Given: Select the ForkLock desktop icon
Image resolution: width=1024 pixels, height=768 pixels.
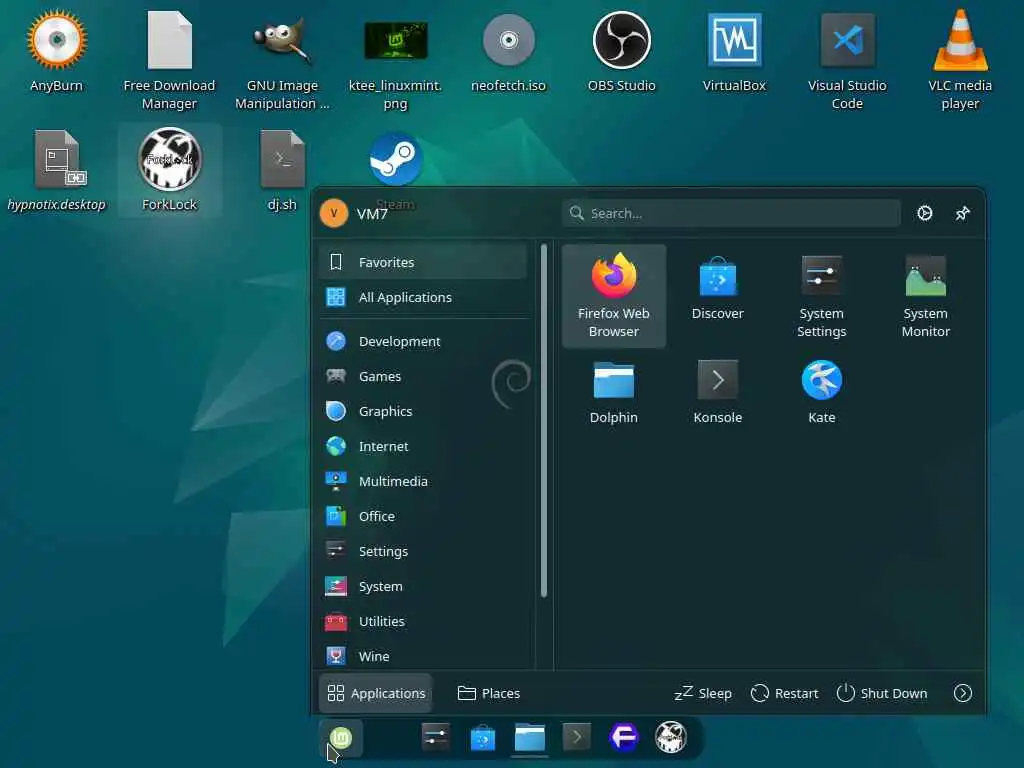Looking at the screenshot, I should tap(169, 160).
